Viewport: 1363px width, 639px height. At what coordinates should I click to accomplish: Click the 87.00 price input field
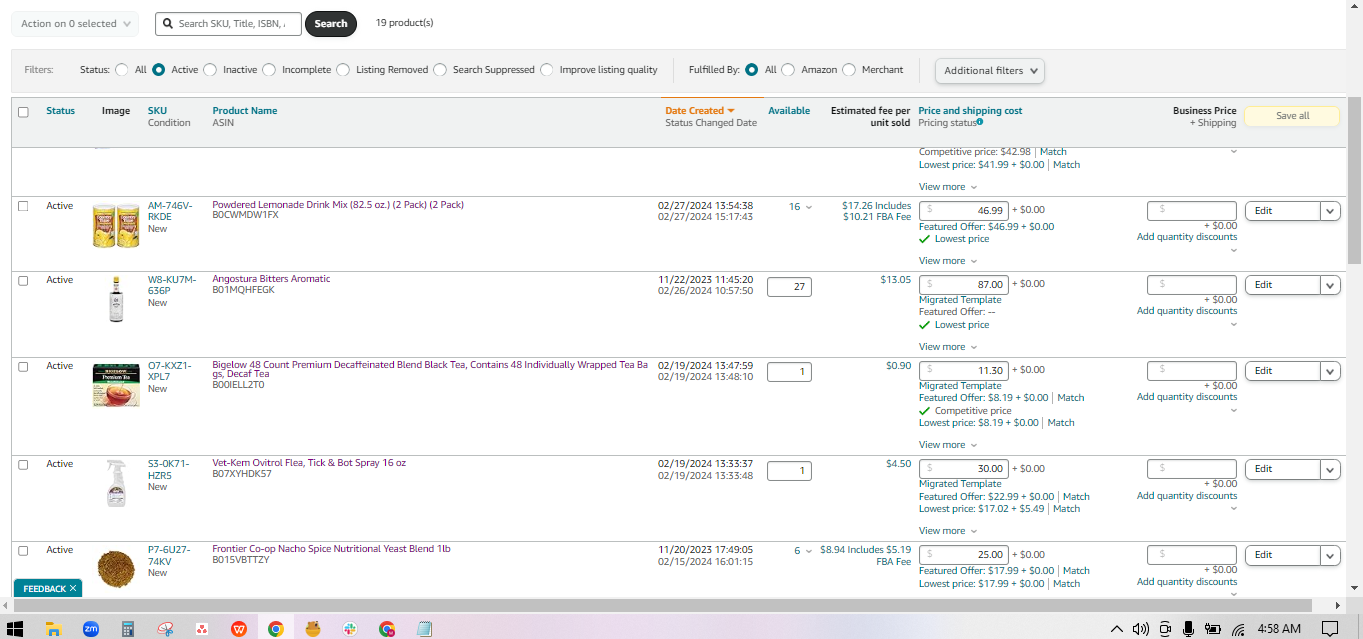pyautogui.click(x=964, y=285)
